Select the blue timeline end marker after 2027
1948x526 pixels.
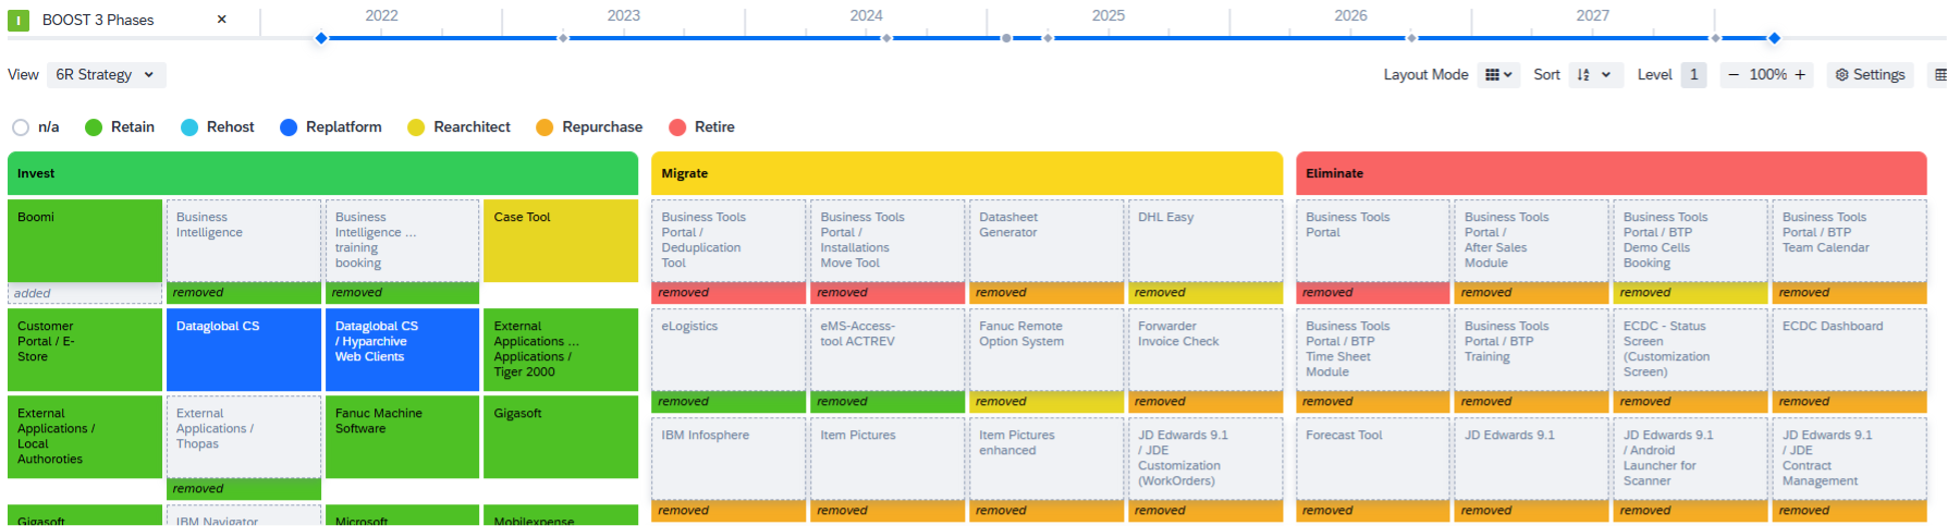coord(1774,38)
